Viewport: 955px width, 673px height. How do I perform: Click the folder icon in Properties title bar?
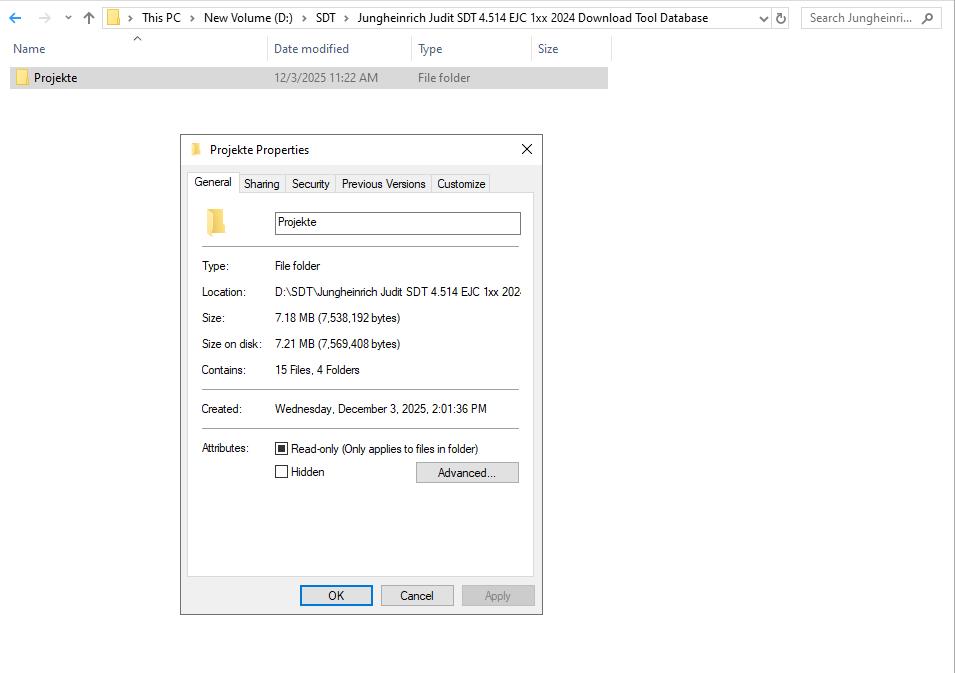pyautogui.click(x=196, y=149)
